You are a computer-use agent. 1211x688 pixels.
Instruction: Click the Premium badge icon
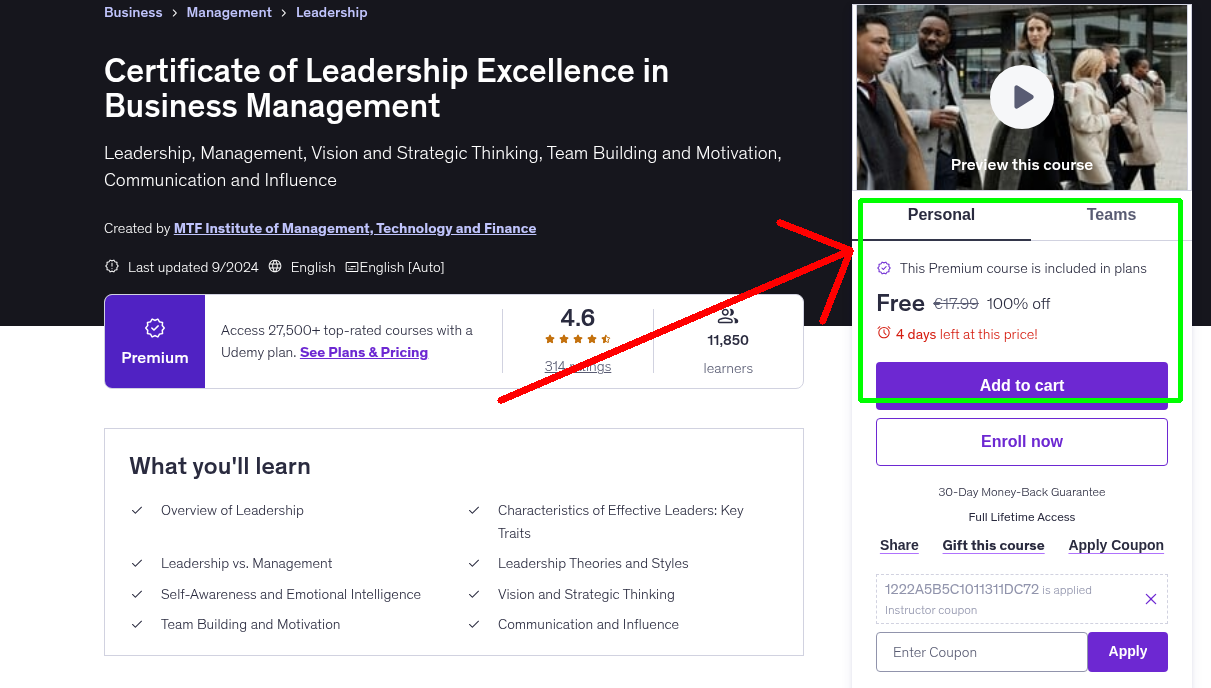tap(154, 326)
